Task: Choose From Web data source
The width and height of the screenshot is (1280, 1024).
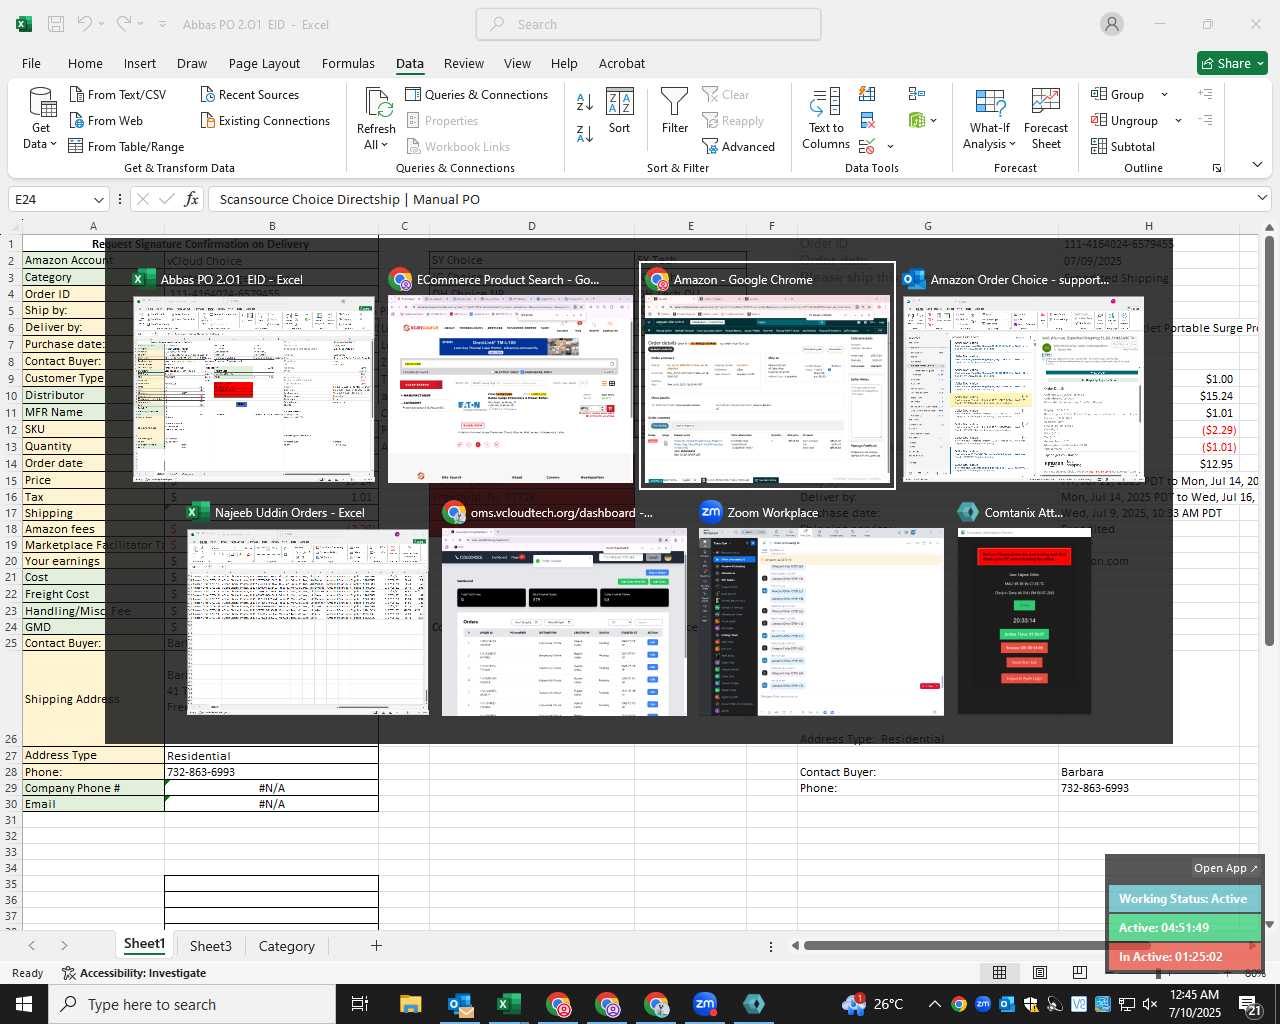Action: point(106,120)
